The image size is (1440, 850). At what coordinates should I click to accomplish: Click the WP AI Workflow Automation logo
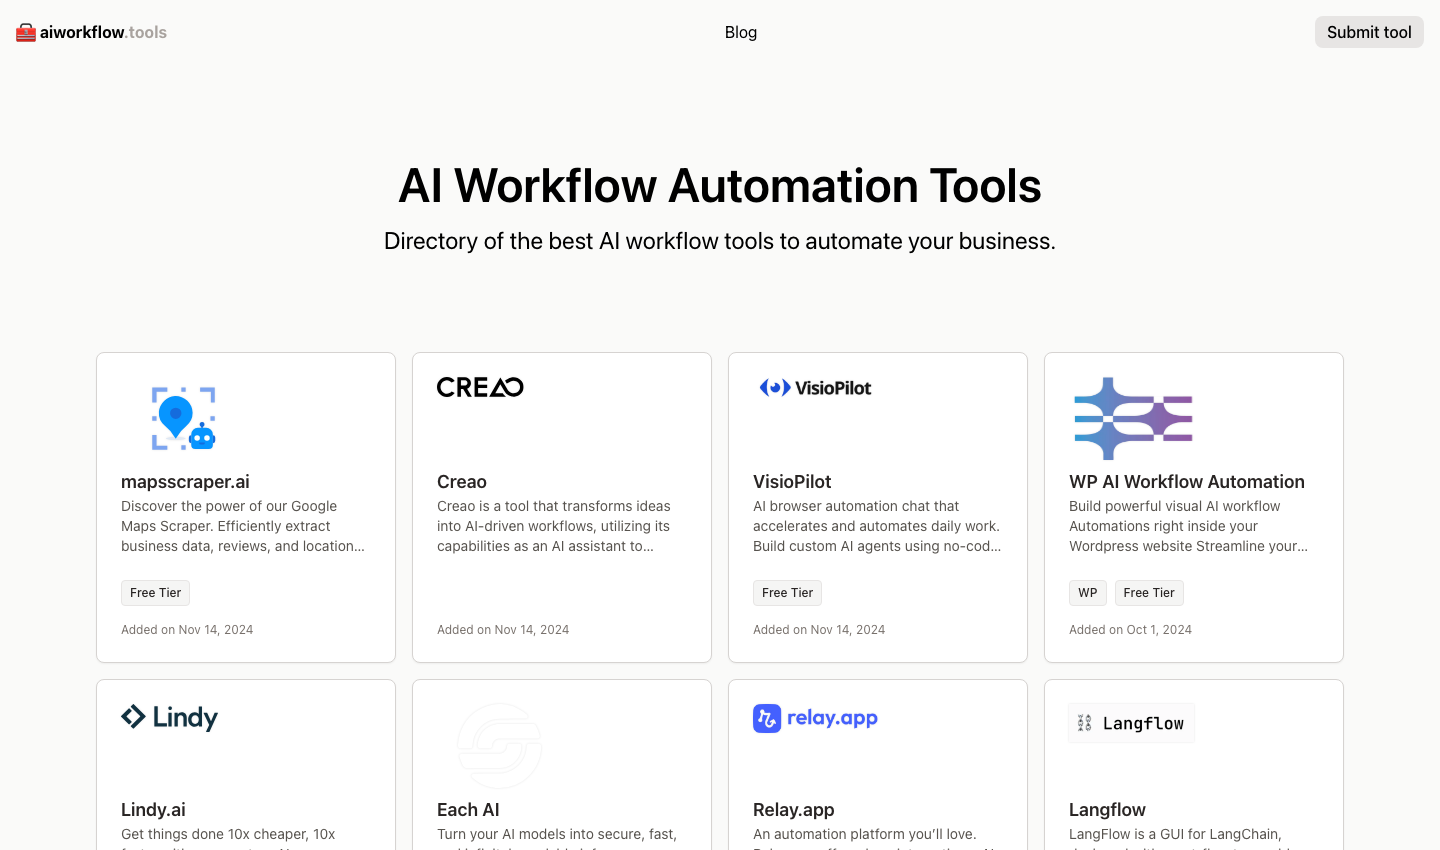(x=1133, y=418)
